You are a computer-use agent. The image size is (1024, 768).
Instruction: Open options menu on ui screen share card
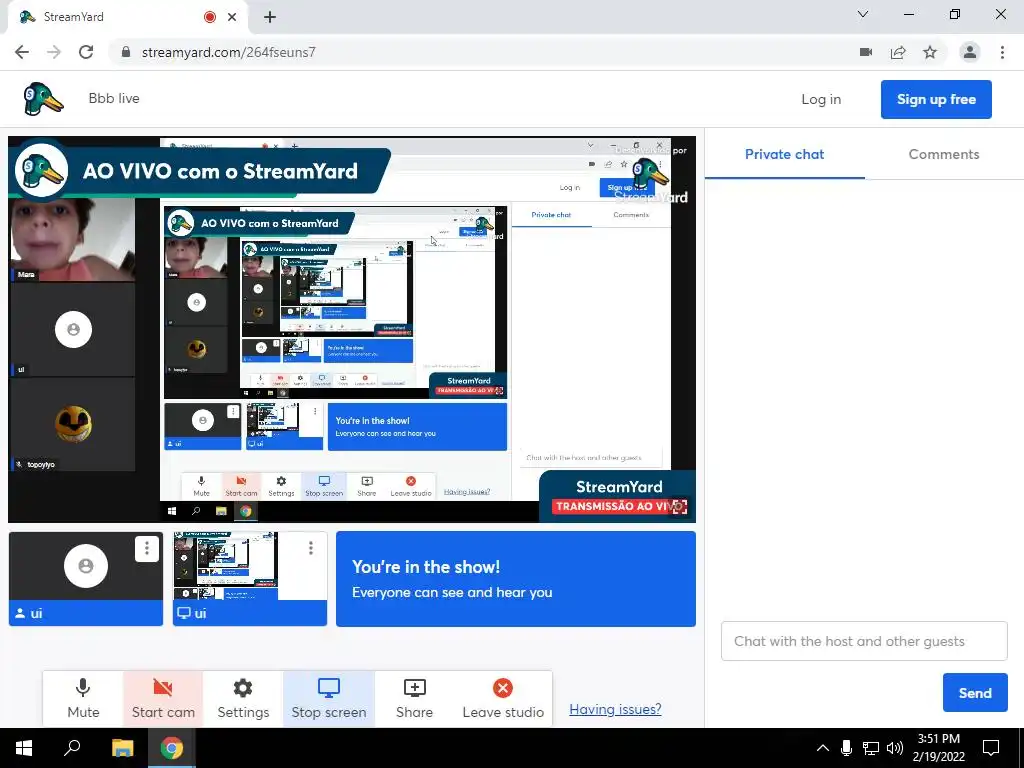pyautogui.click(x=311, y=549)
